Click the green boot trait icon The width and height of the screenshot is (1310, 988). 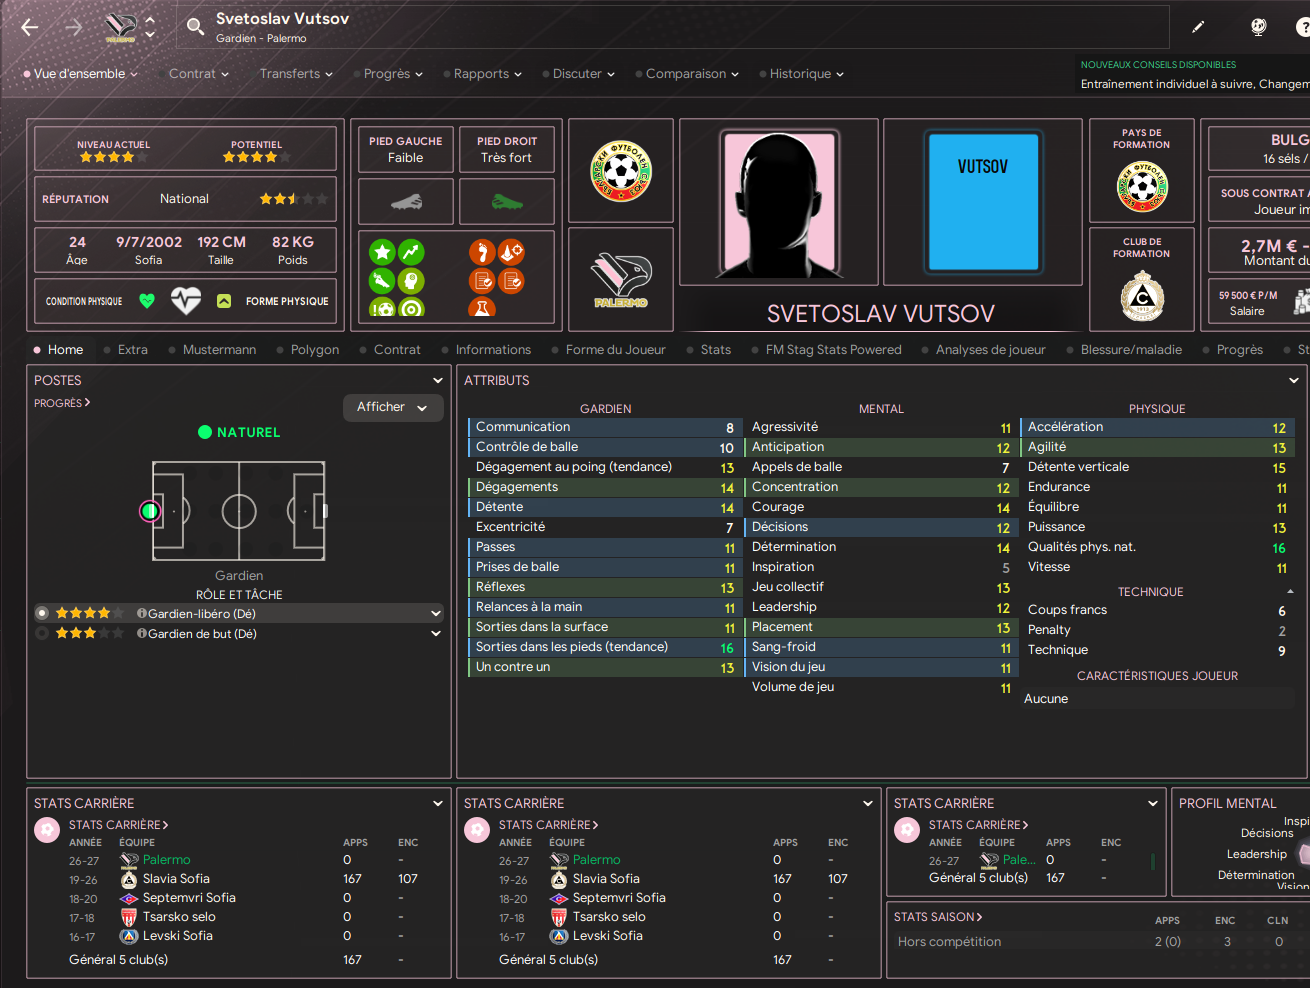coord(382,281)
